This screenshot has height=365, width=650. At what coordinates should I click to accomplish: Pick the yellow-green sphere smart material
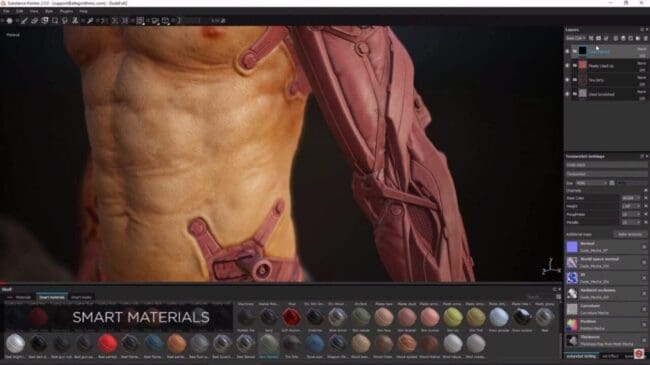coord(453,317)
